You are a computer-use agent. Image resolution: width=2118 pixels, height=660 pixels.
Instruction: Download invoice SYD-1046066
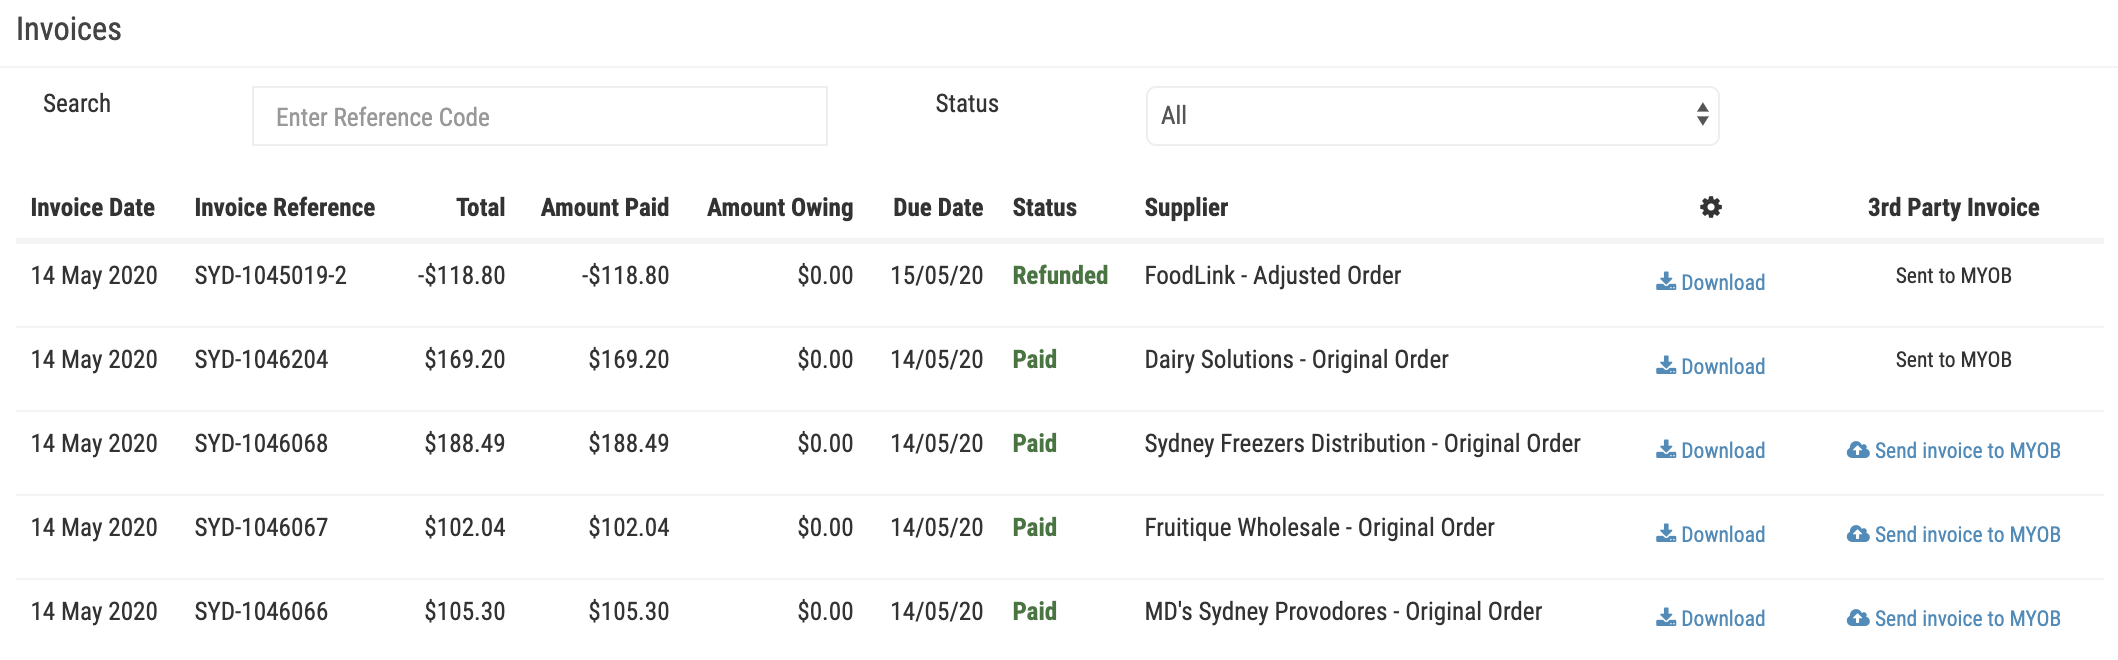tap(1710, 618)
